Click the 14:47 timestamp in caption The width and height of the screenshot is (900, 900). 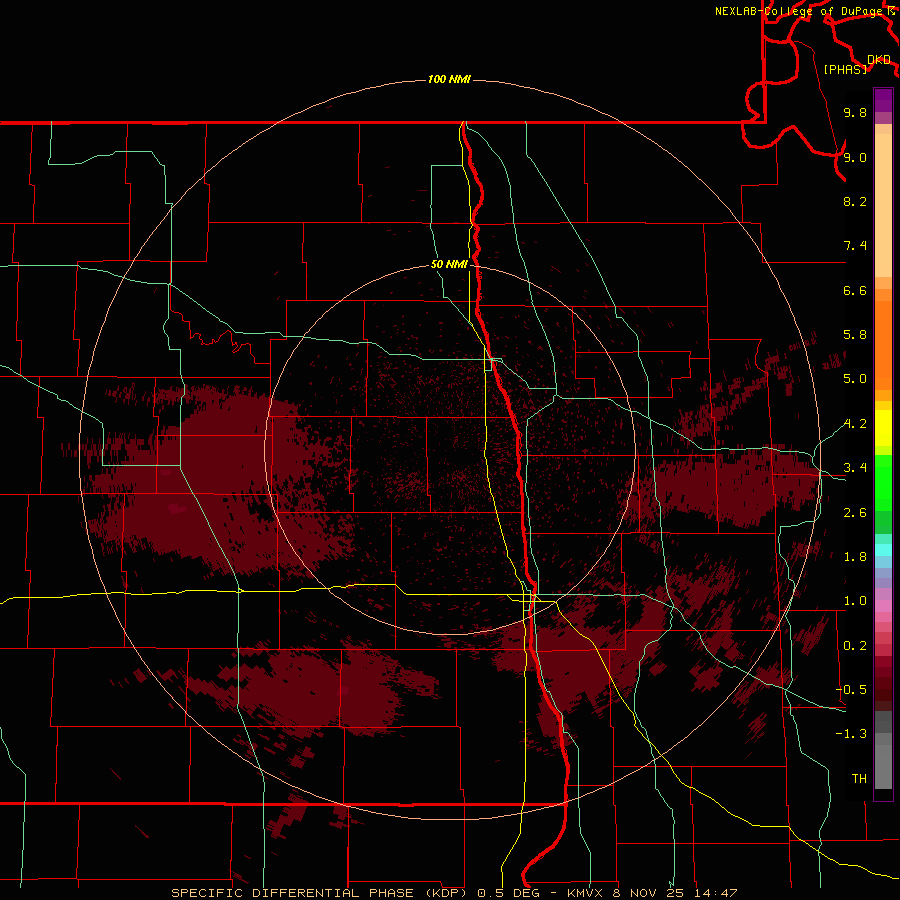(x=715, y=893)
